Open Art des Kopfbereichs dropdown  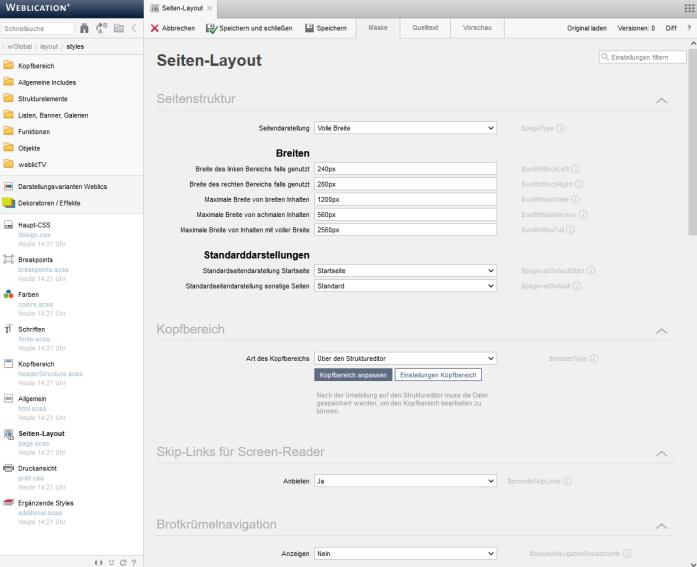click(x=405, y=358)
